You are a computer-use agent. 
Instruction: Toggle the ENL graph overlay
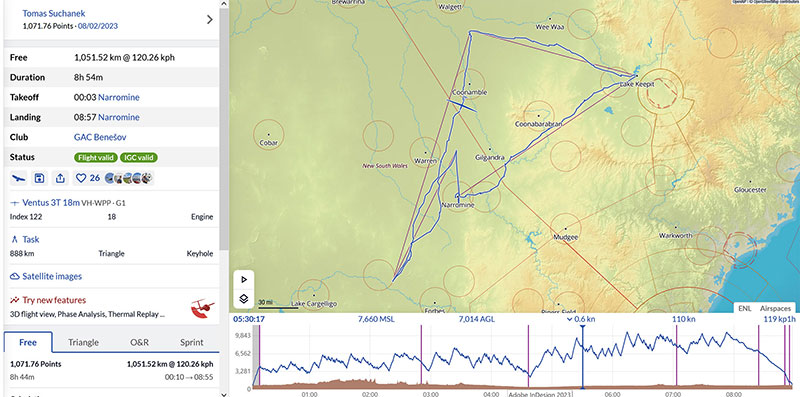point(745,308)
